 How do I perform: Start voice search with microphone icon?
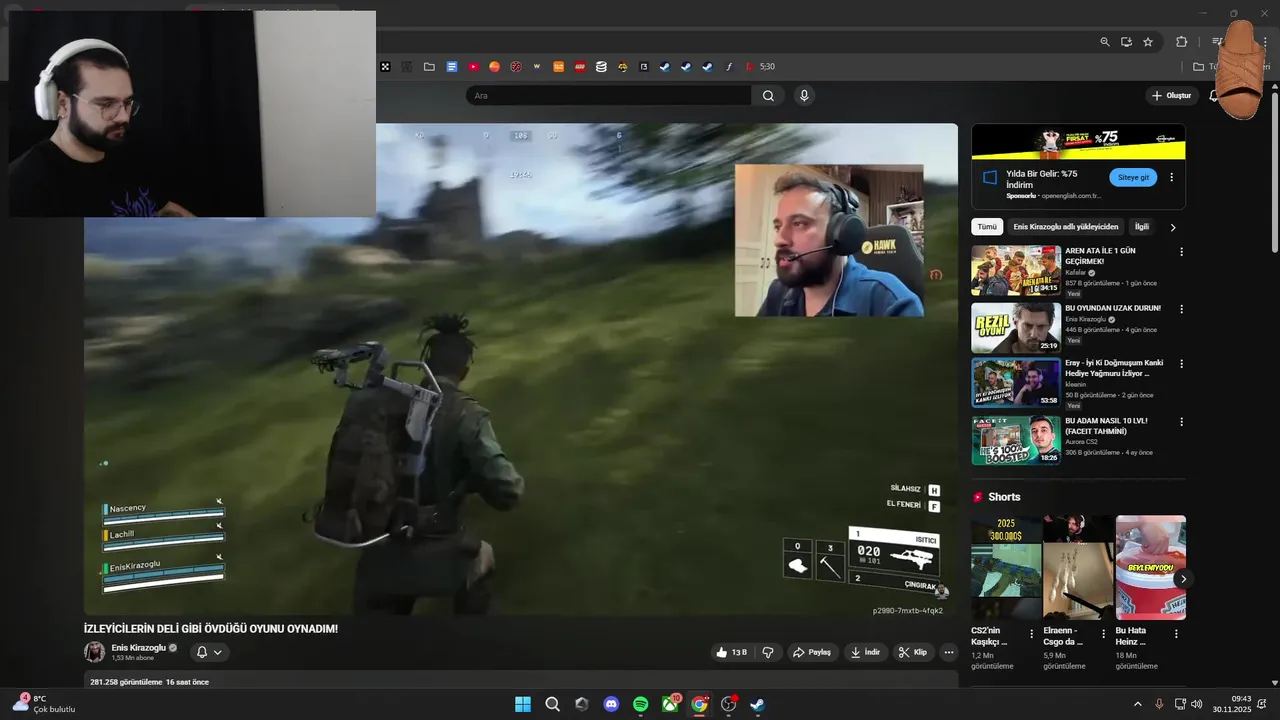pyautogui.click(x=804, y=96)
